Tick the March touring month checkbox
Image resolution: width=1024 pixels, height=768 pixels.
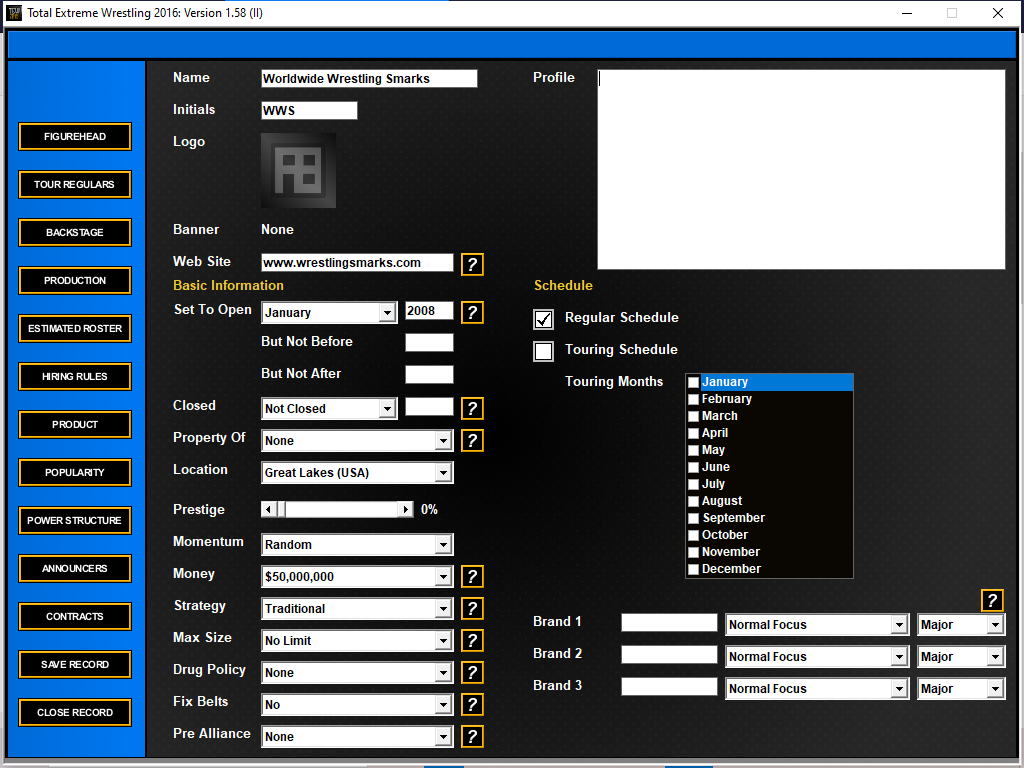coord(693,416)
